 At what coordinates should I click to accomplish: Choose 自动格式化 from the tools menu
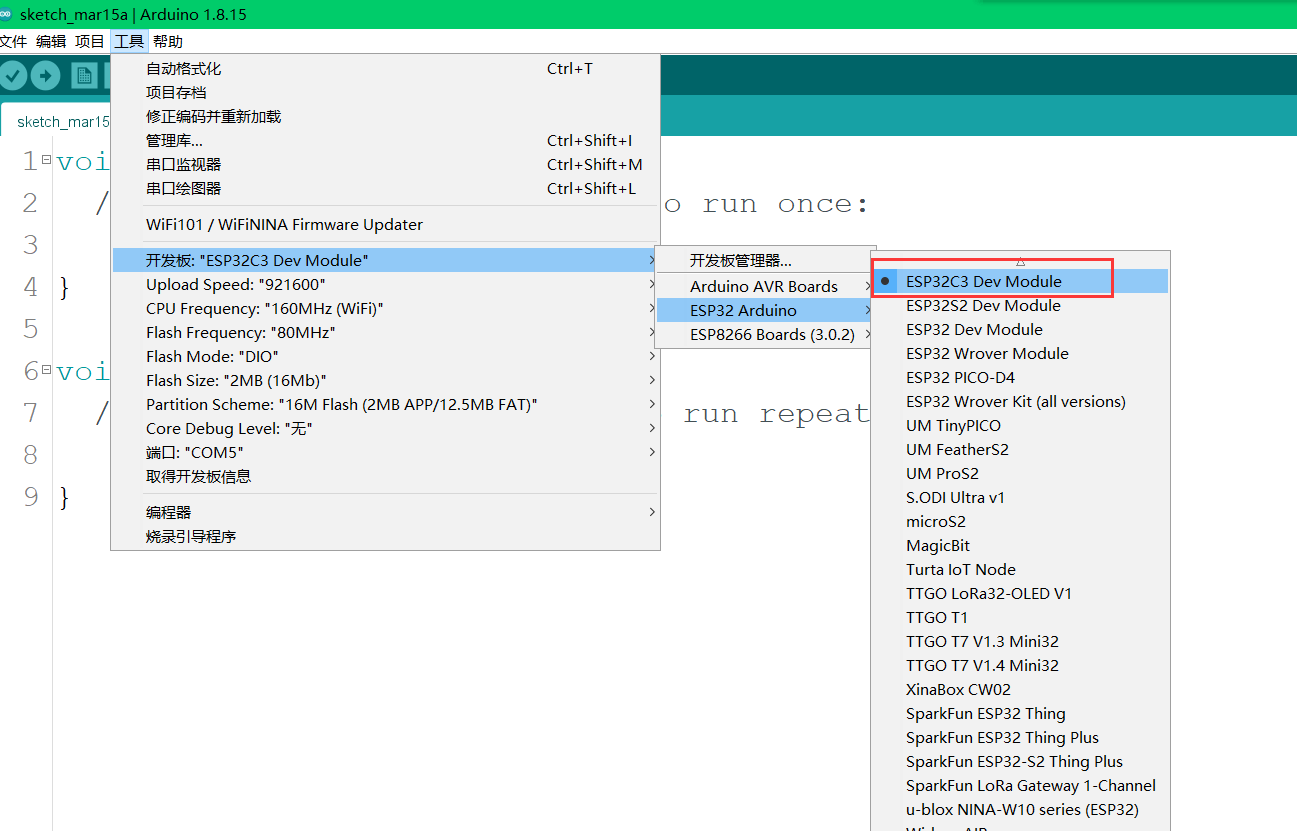385,69
